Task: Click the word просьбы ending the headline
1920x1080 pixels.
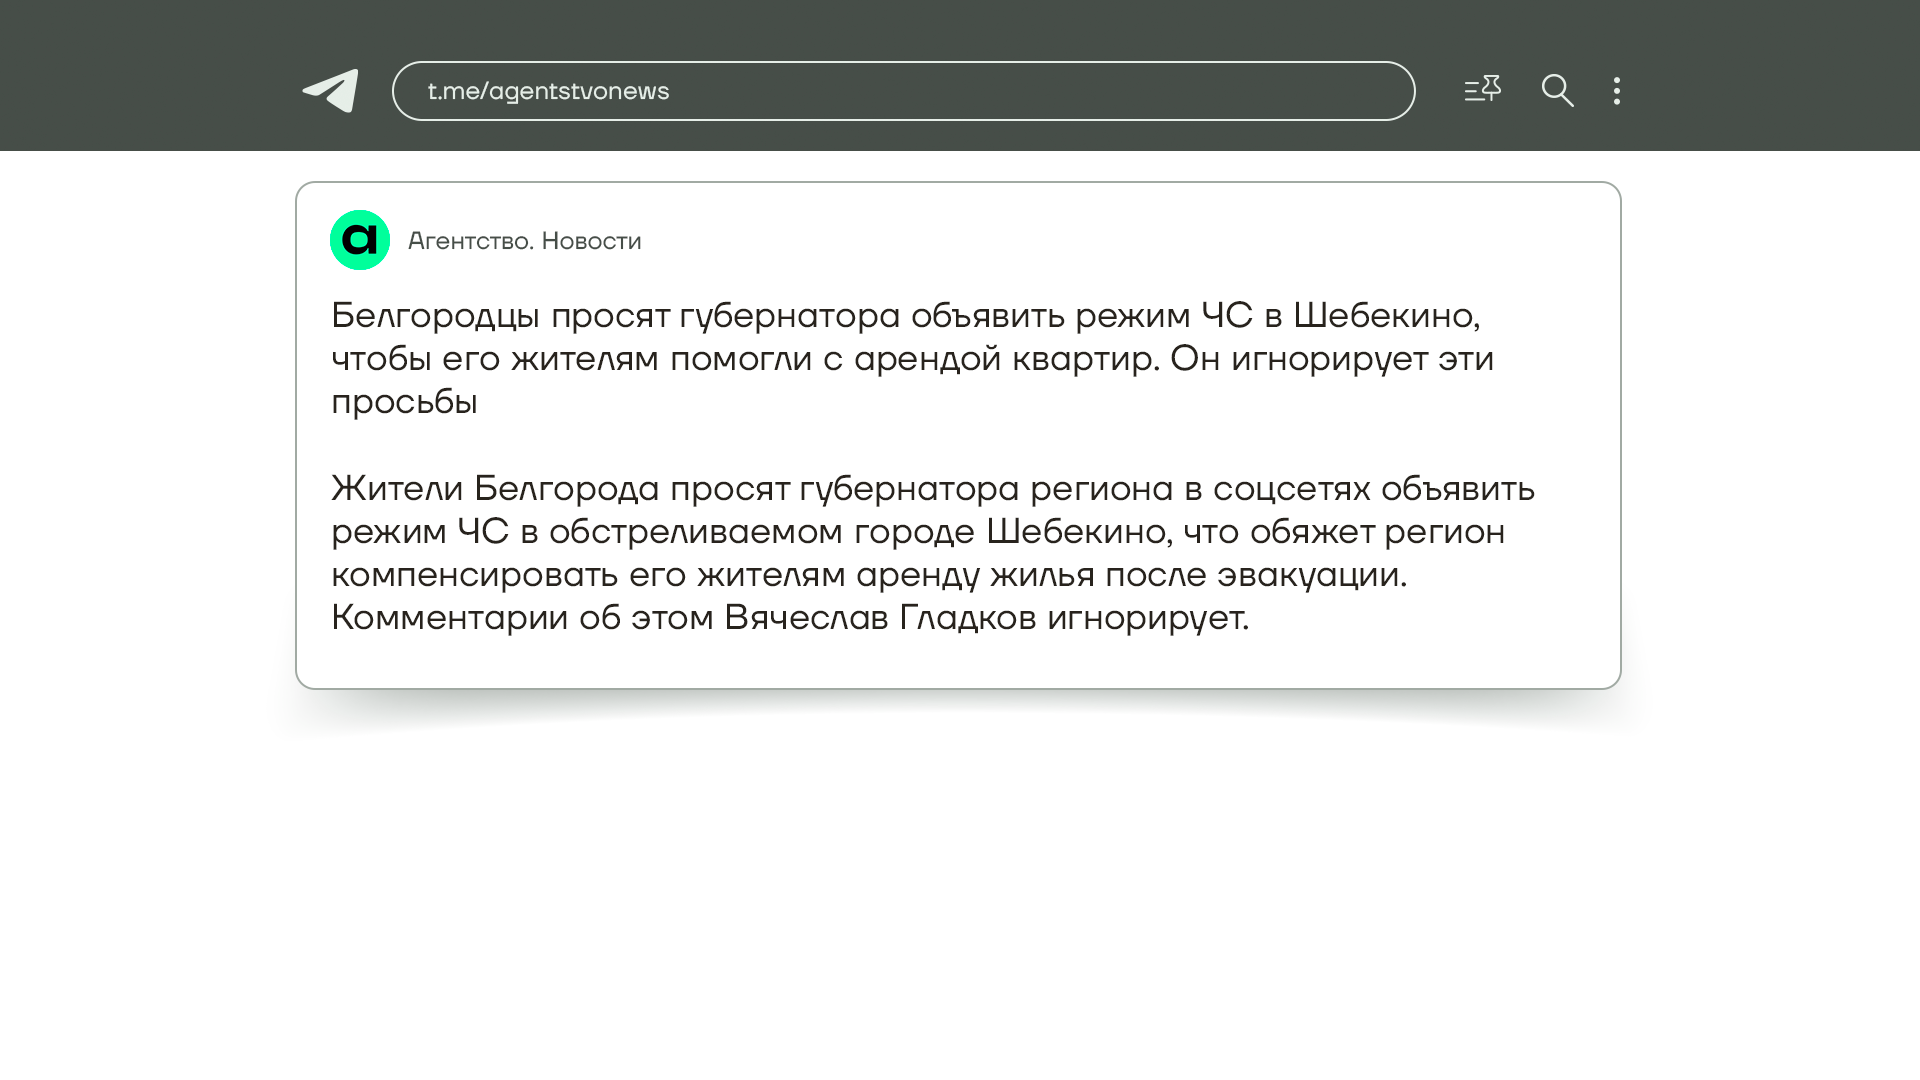Action: (404, 402)
